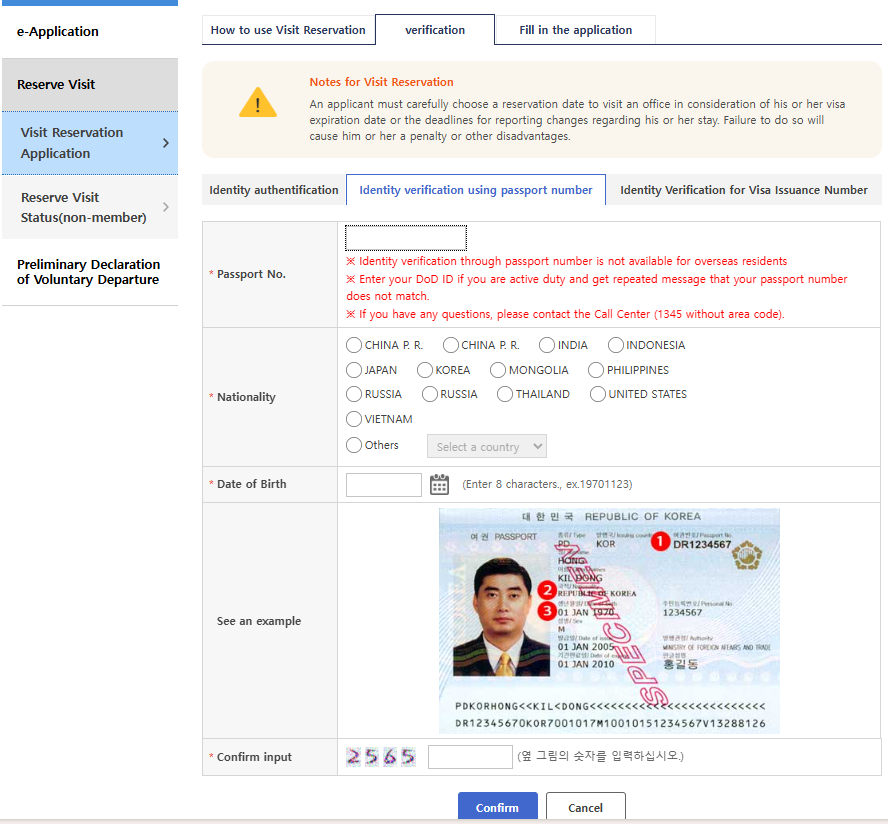
Task: Click the Confirm input label
Action: click(x=254, y=757)
